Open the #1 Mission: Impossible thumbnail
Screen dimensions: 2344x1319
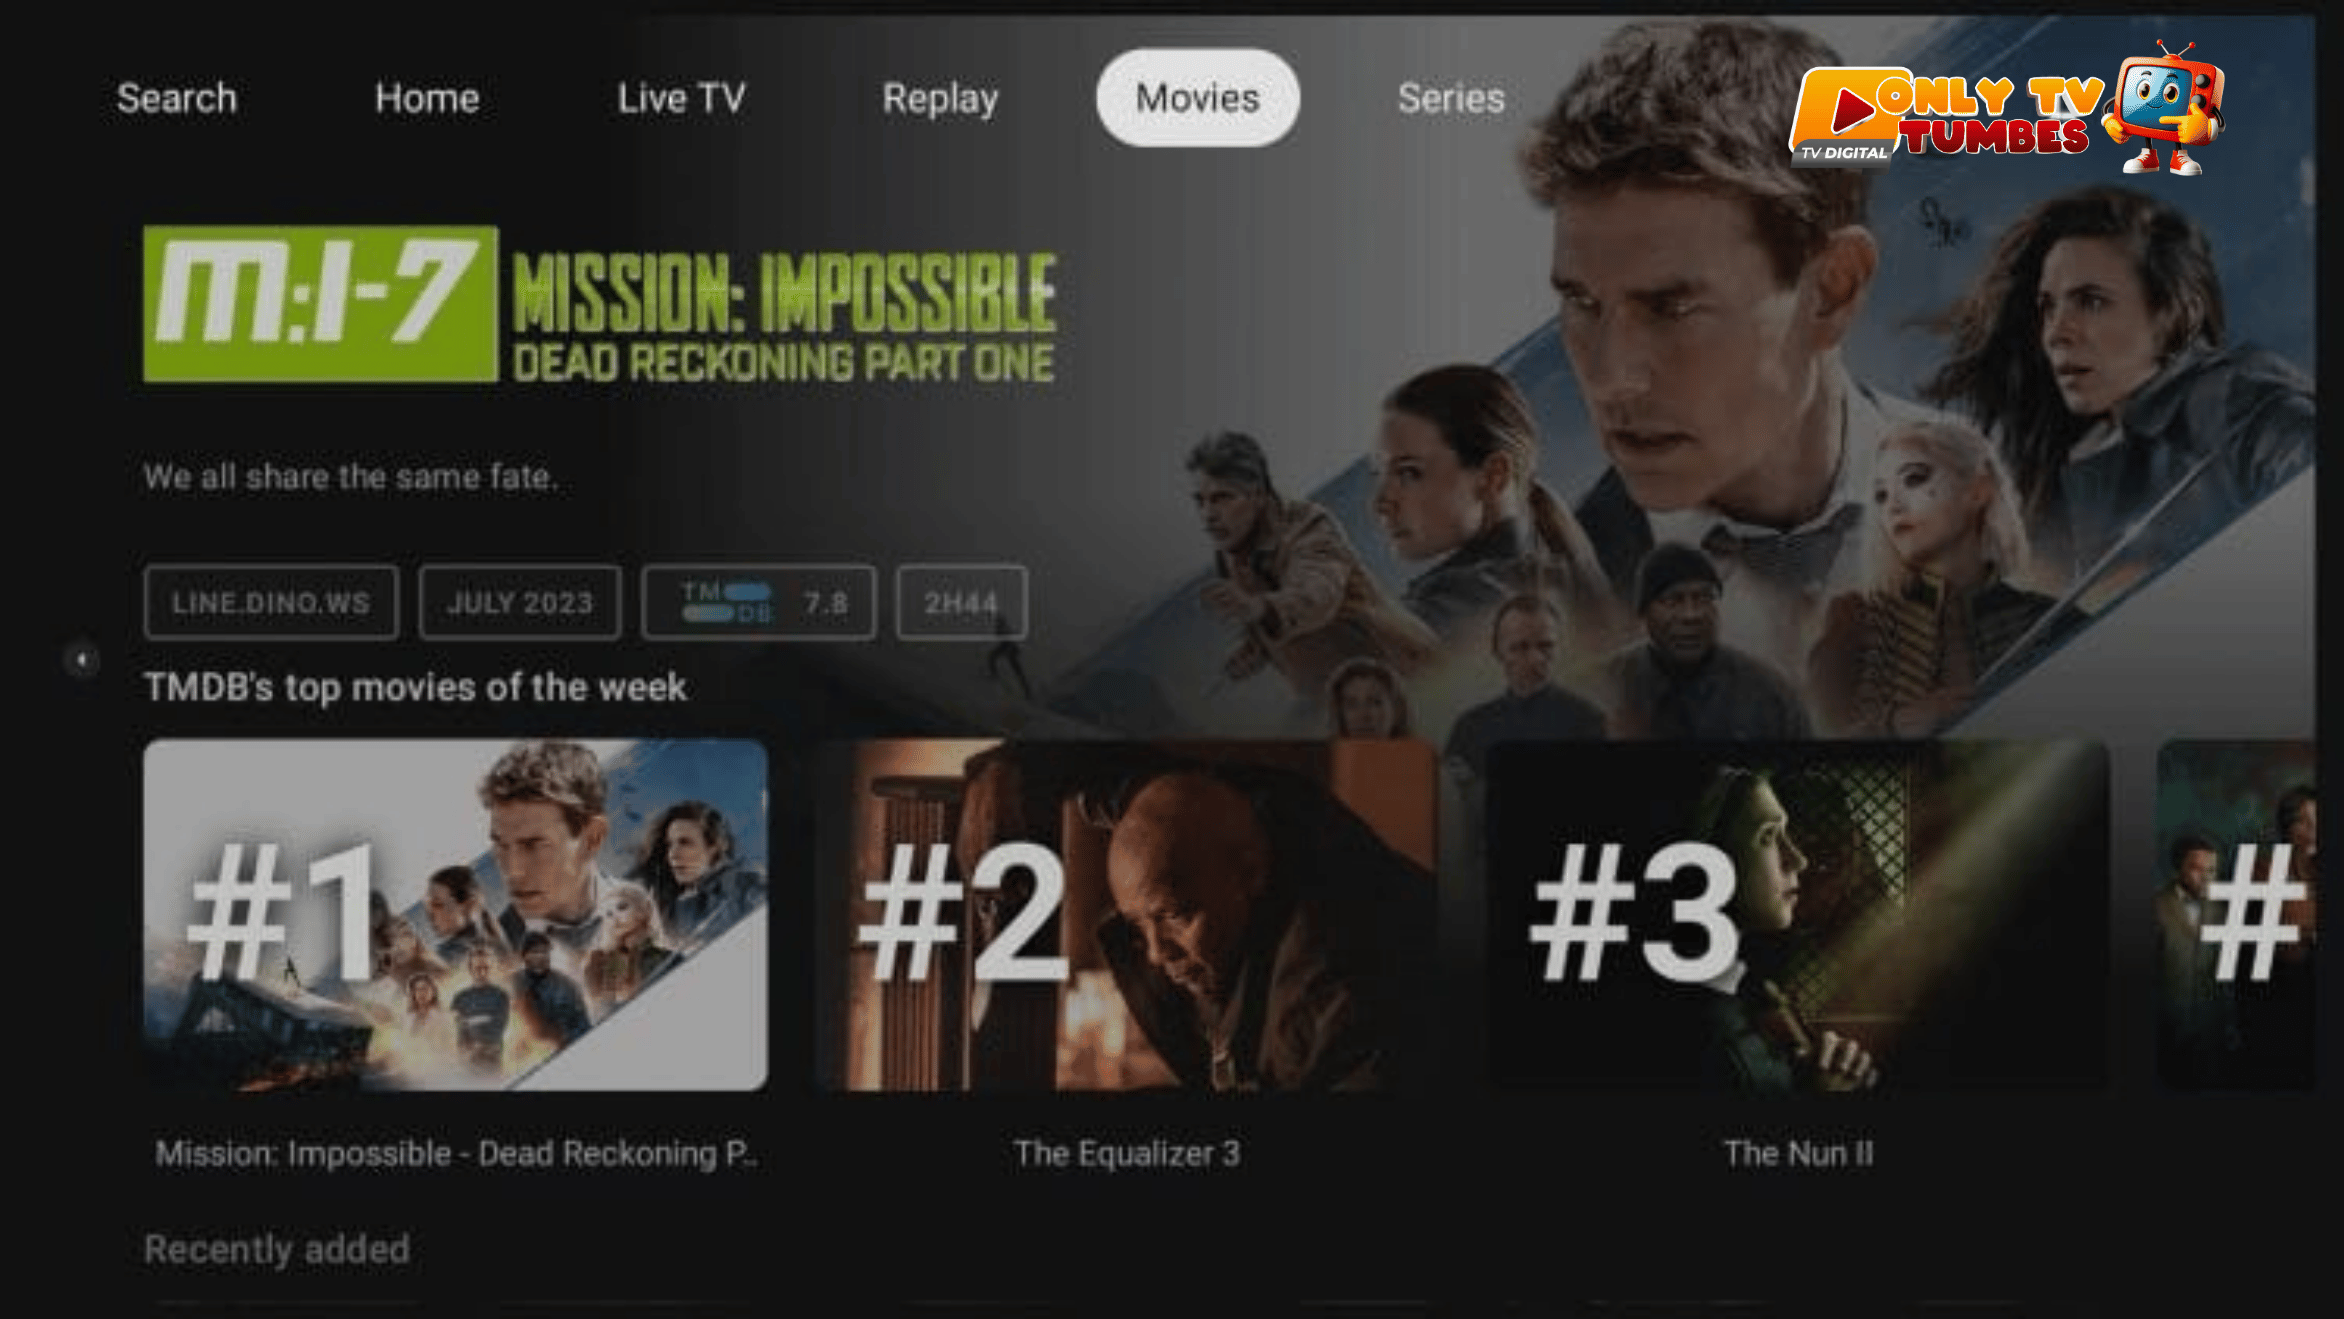point(455,914)
